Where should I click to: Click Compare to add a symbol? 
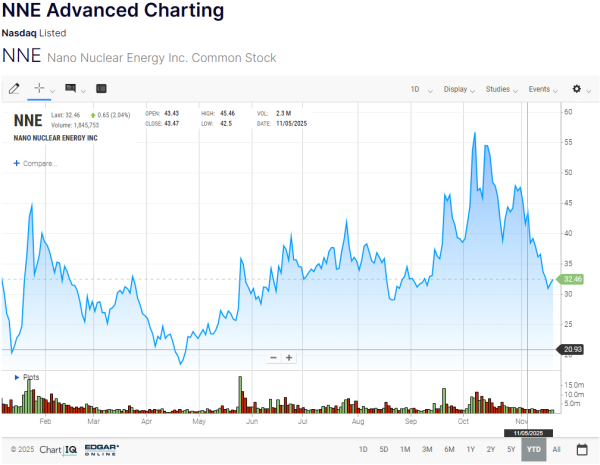tap(36, 162)
